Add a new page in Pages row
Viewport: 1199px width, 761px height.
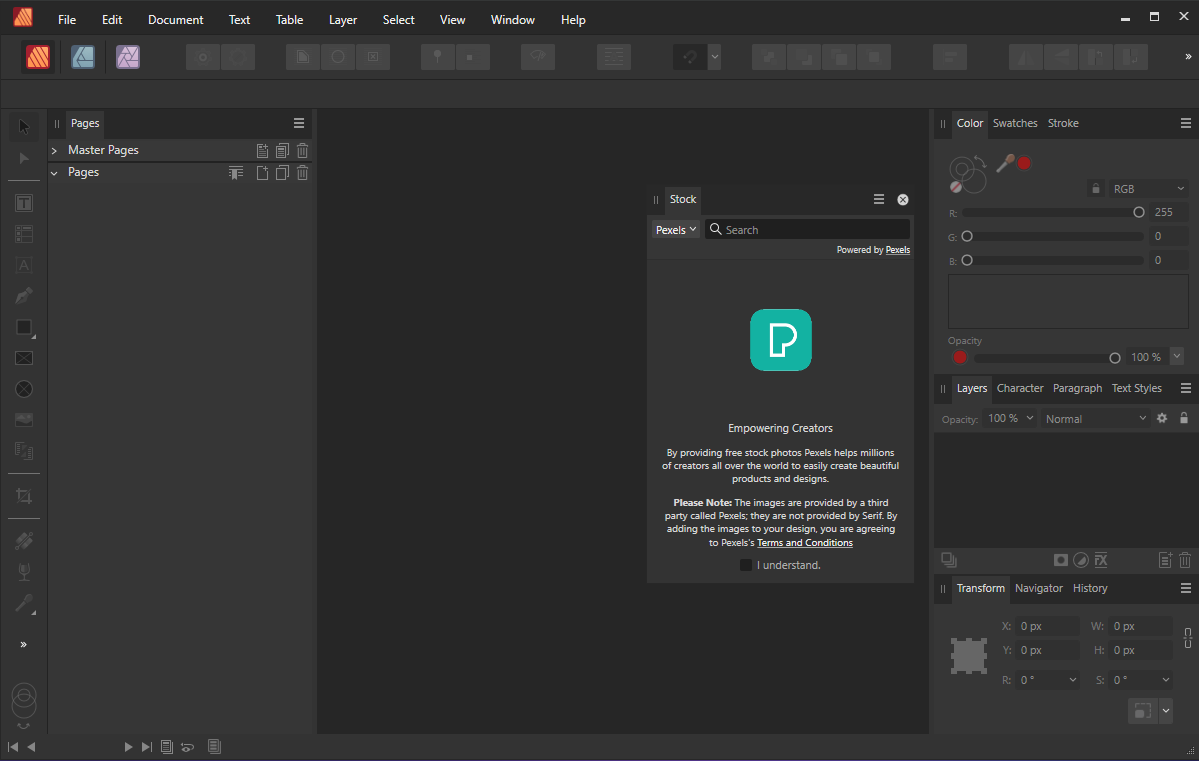(x=262, y=173)
